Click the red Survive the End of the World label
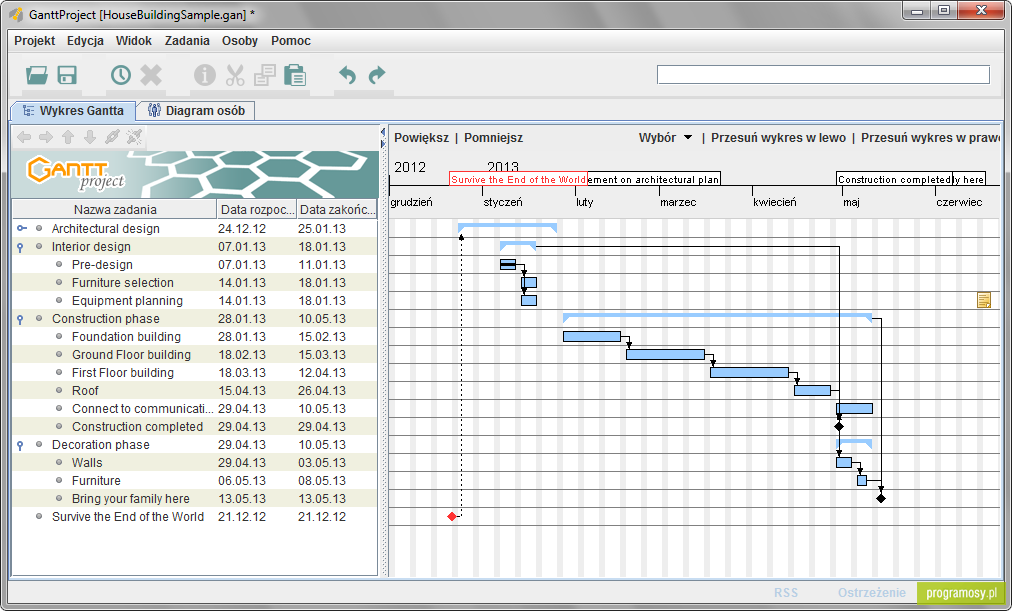Viewport: 1012px width, 611px height. (518, 179)
